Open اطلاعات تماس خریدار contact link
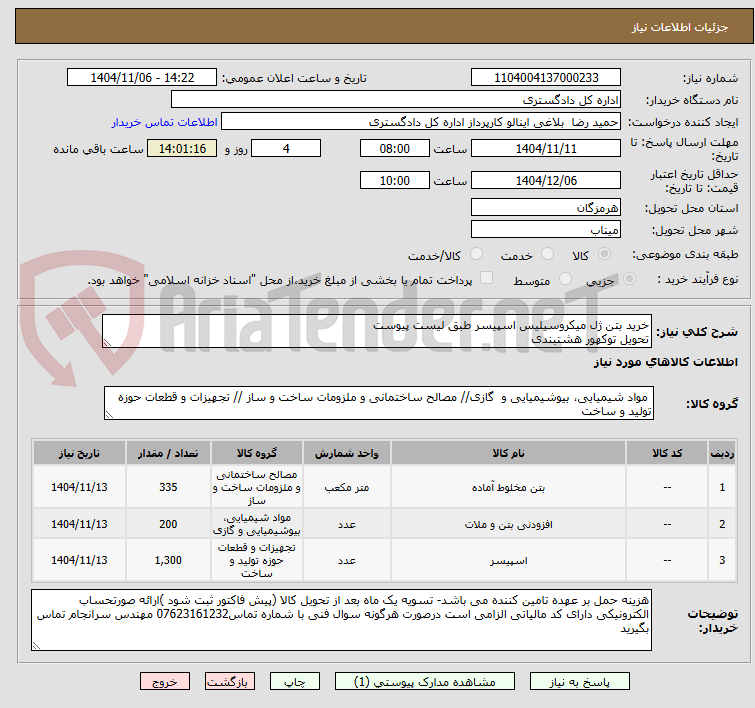 pyautogui.click(x=165, y=122)
